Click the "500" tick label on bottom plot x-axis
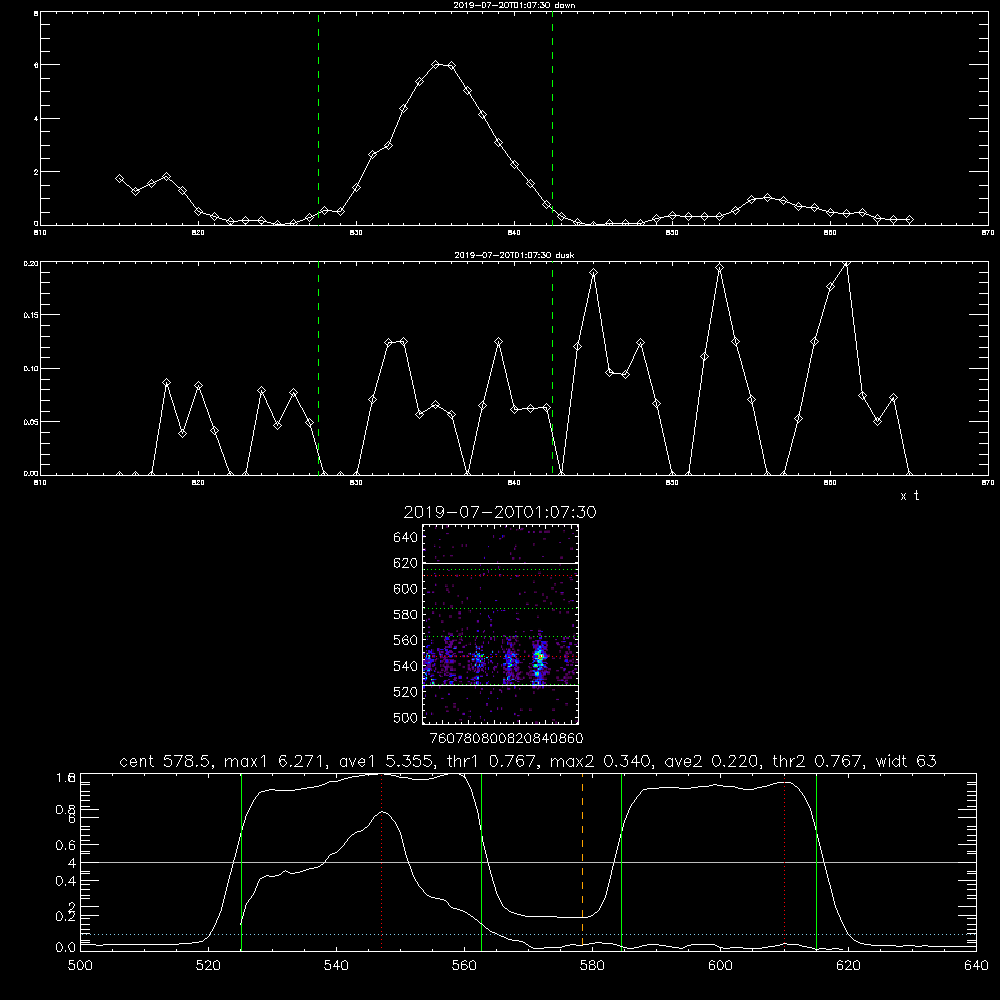Viewport: 1000px width, 1000px height. tap(80, 966)
